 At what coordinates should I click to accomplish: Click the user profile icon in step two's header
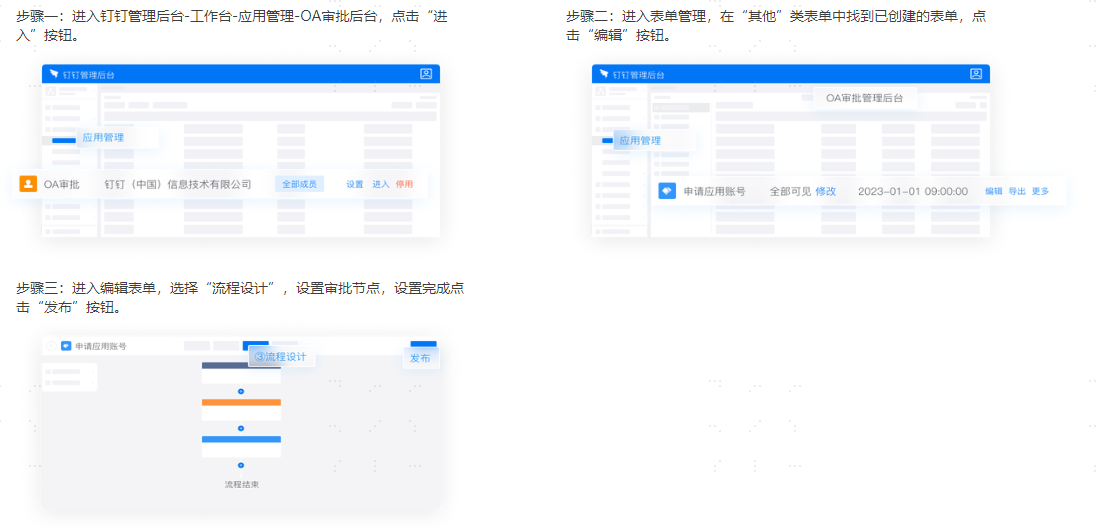[x=976, y=73]
